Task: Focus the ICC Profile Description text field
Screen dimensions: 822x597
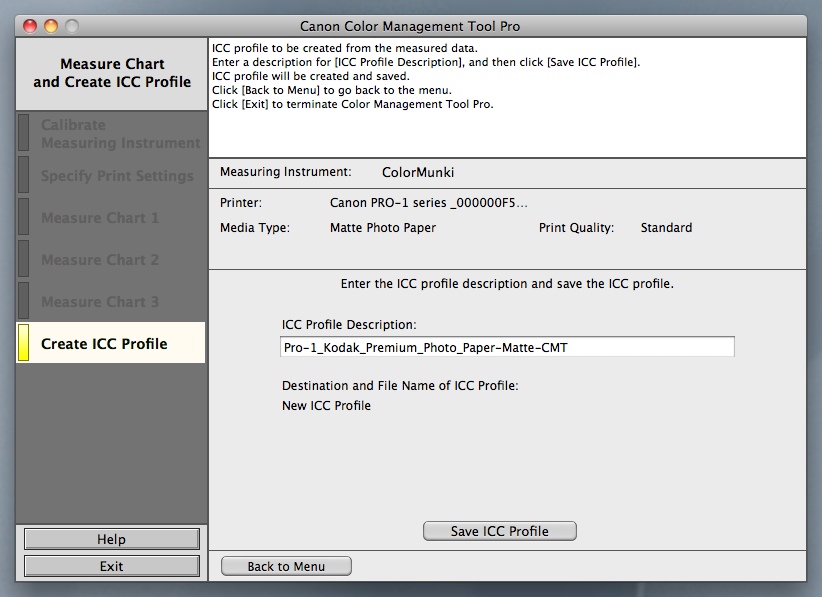Action: pos(507,347)
